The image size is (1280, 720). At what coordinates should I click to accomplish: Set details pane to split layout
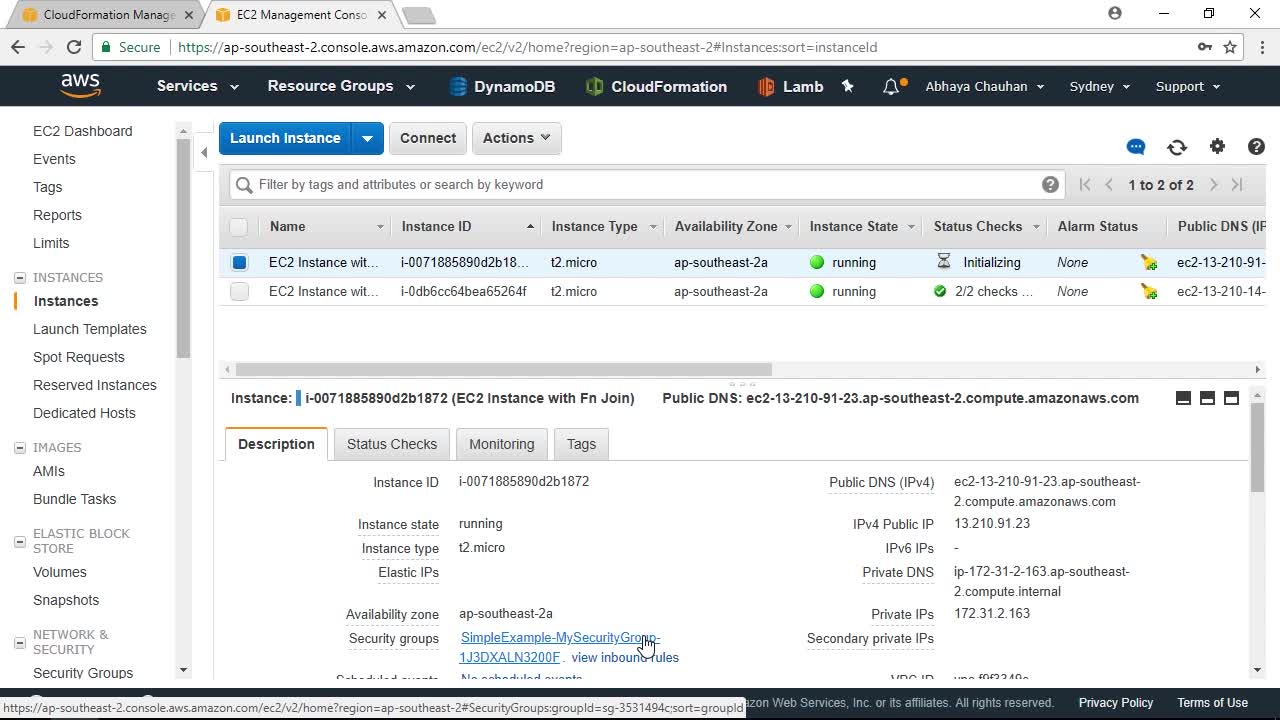(x=1207, y=398)
